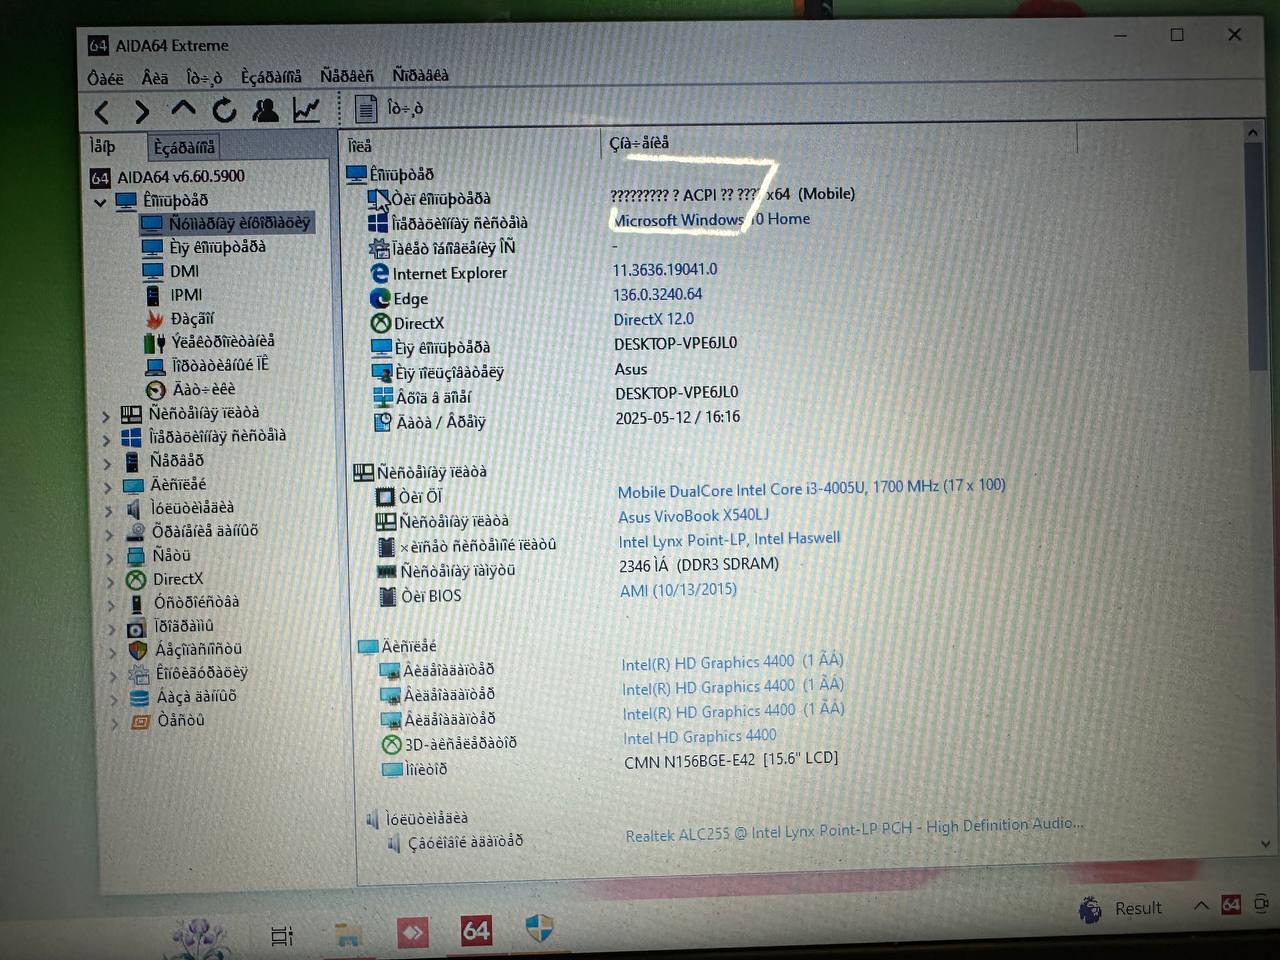This screenshot has width=1280, height=960.
Task: Click the report page icon in the toolbar
Action: [366, 109]
